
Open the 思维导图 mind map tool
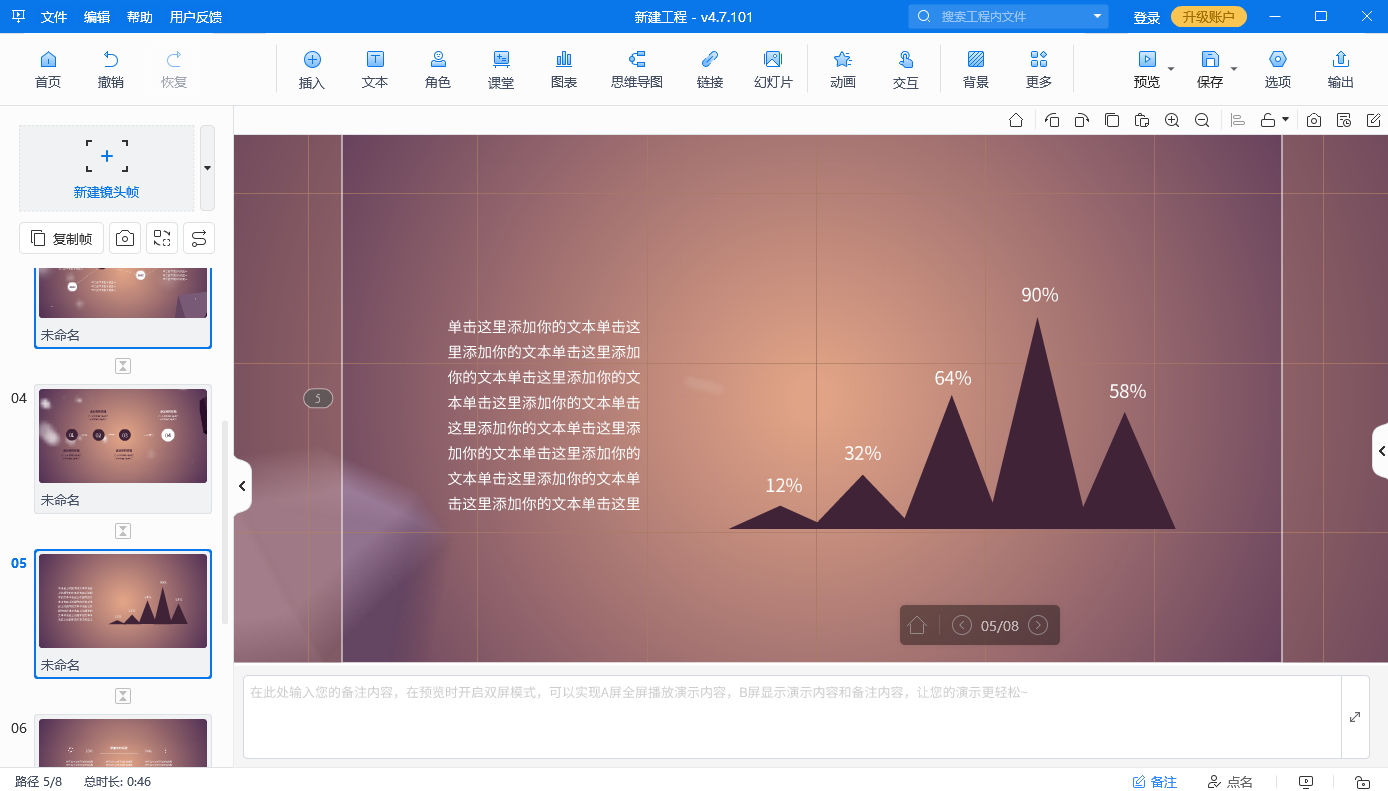[x=637, y=69]
